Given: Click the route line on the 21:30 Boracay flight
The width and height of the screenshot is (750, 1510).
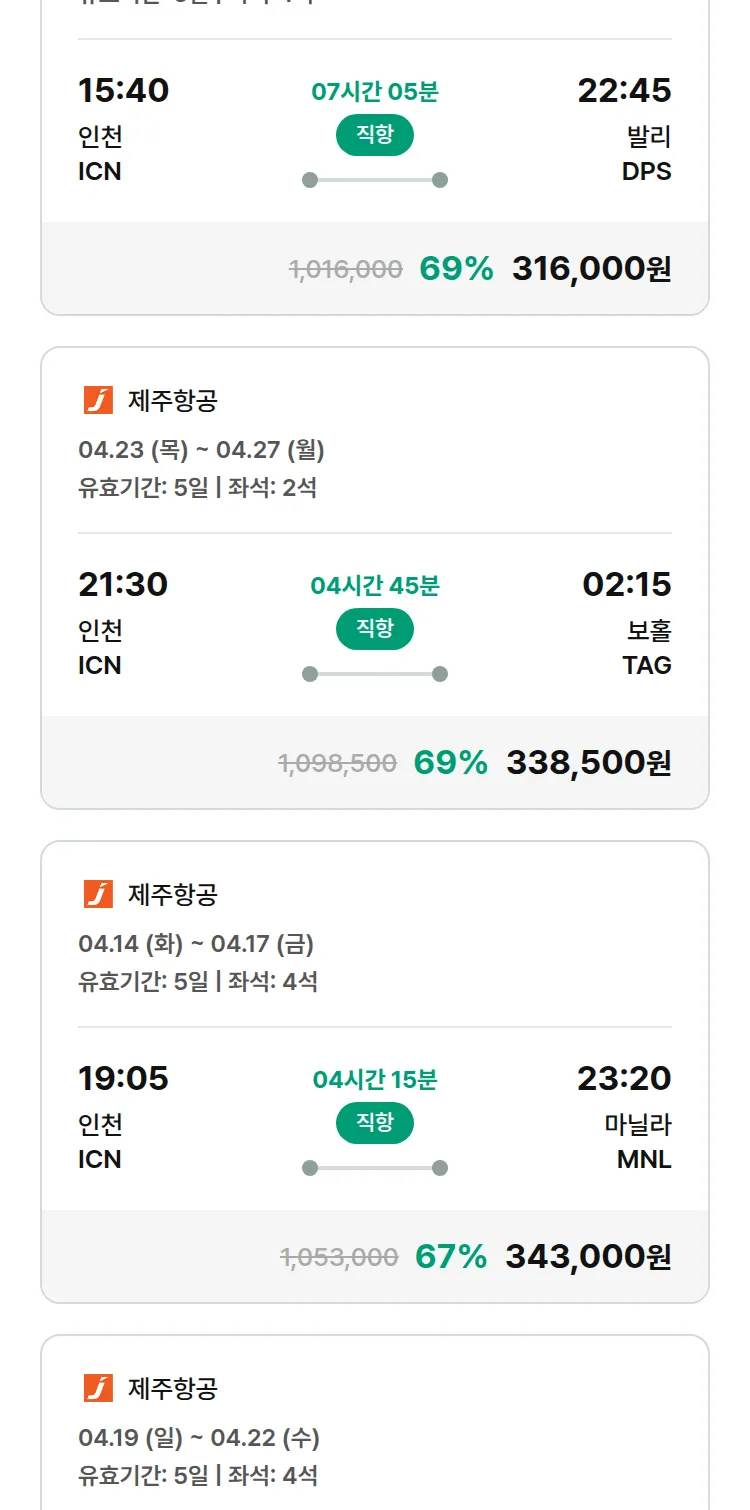Looking at the screenshot, I should pyautogui.click(x=374, y=674).
